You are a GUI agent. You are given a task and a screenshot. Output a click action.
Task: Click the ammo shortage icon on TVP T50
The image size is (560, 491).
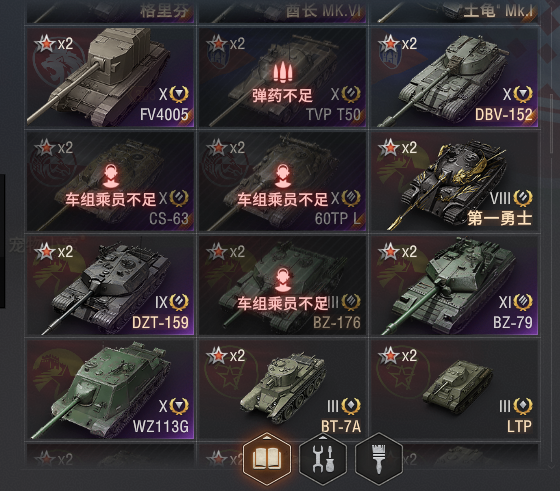[x=282, y=72]
